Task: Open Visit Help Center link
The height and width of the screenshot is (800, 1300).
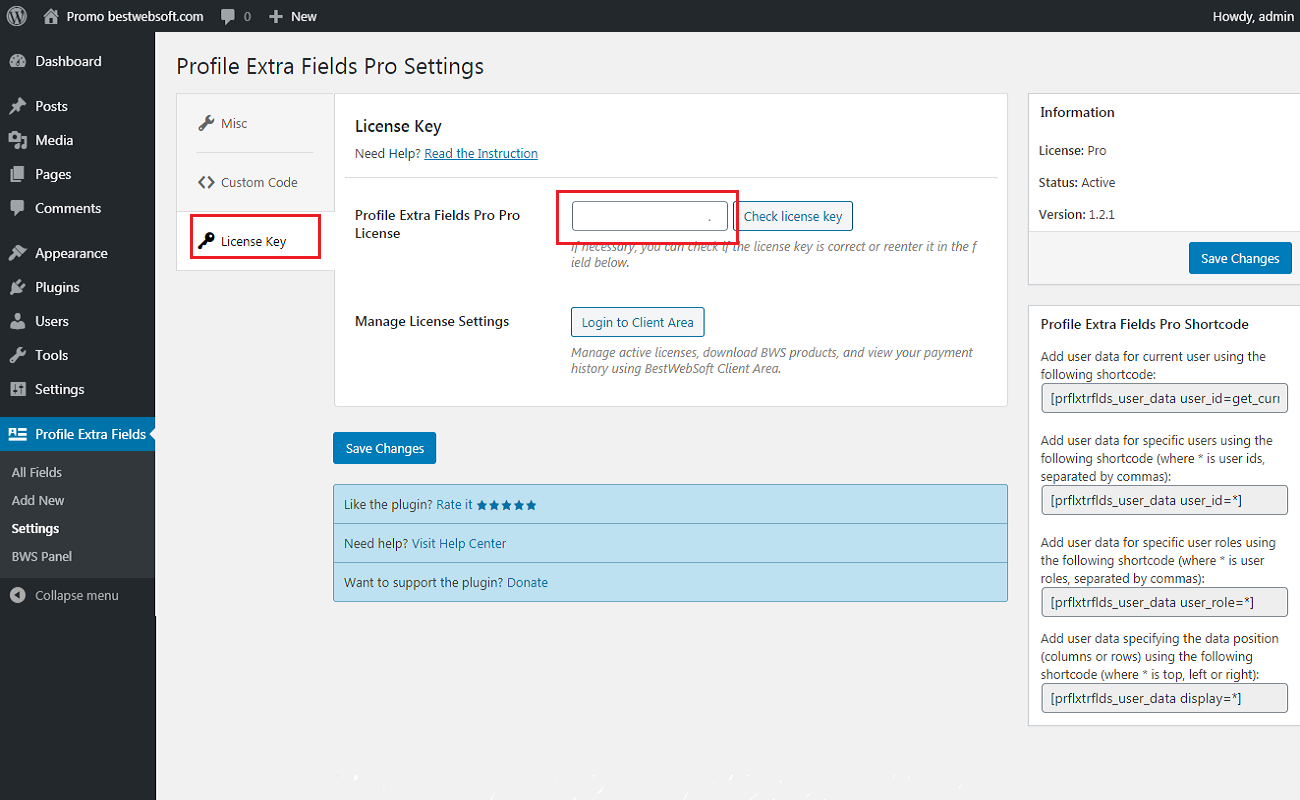Action: tap(459, 544)
